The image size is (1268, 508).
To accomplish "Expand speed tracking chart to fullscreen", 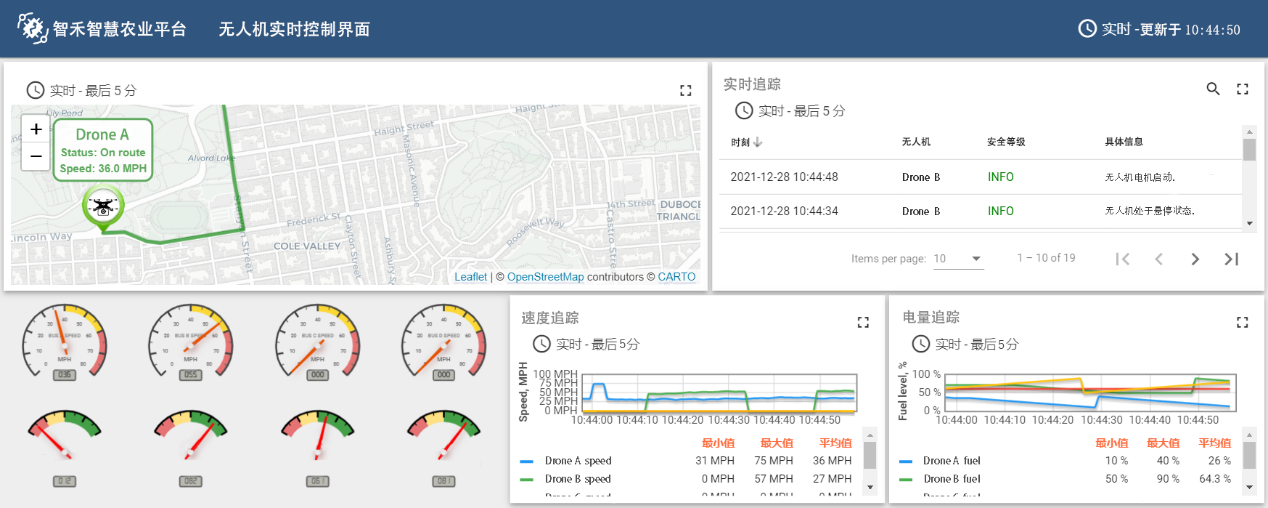I will click(x=863, y=322).
